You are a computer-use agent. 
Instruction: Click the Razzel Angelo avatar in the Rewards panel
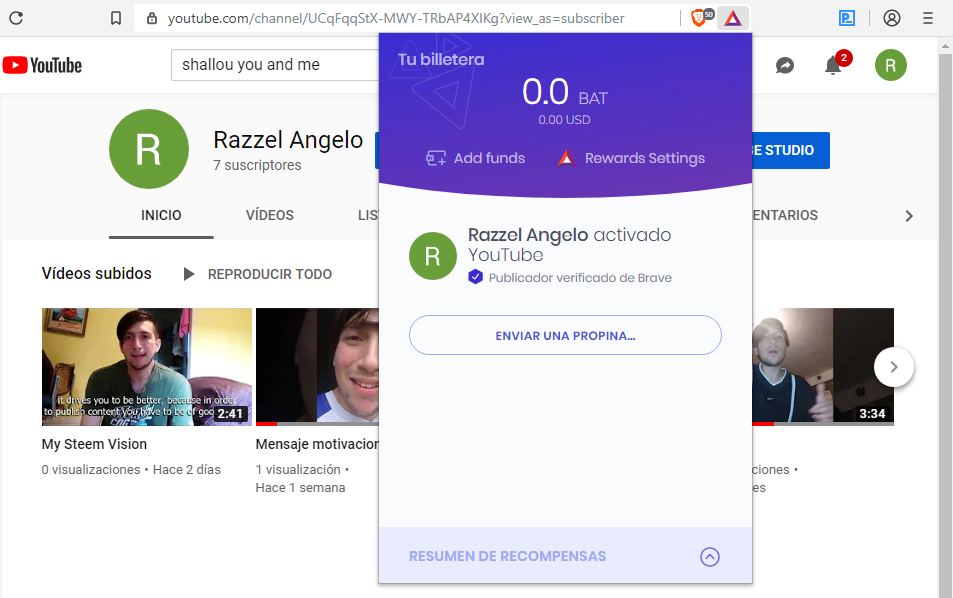(x=433, y=256)
